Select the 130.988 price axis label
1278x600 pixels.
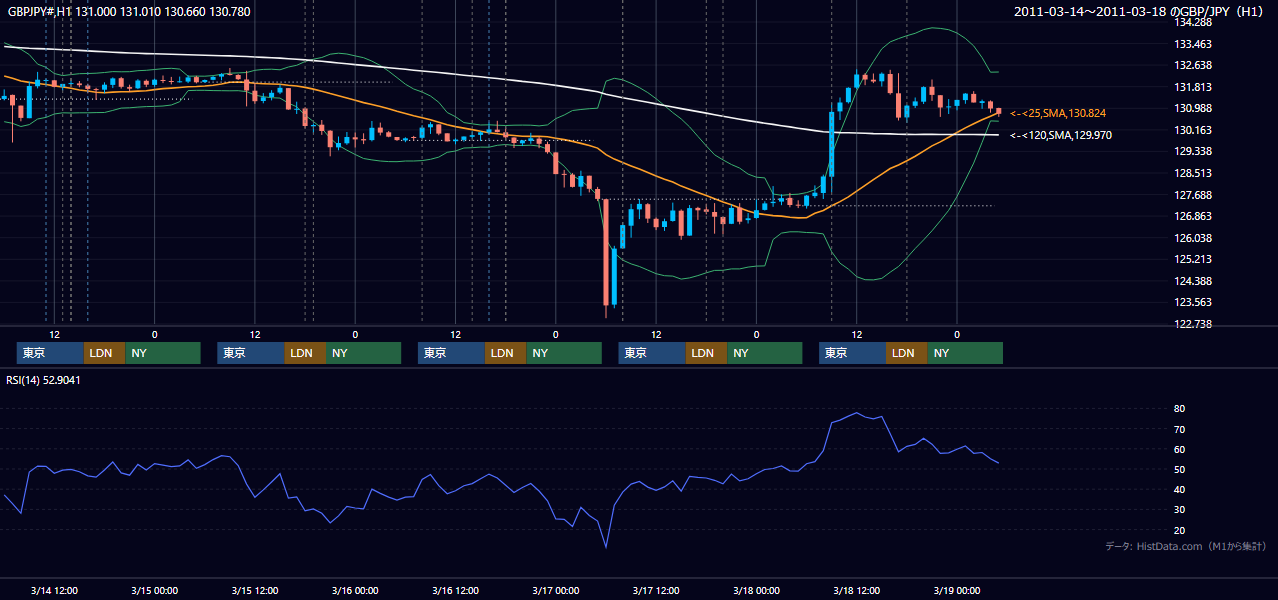click(1191, 108)
